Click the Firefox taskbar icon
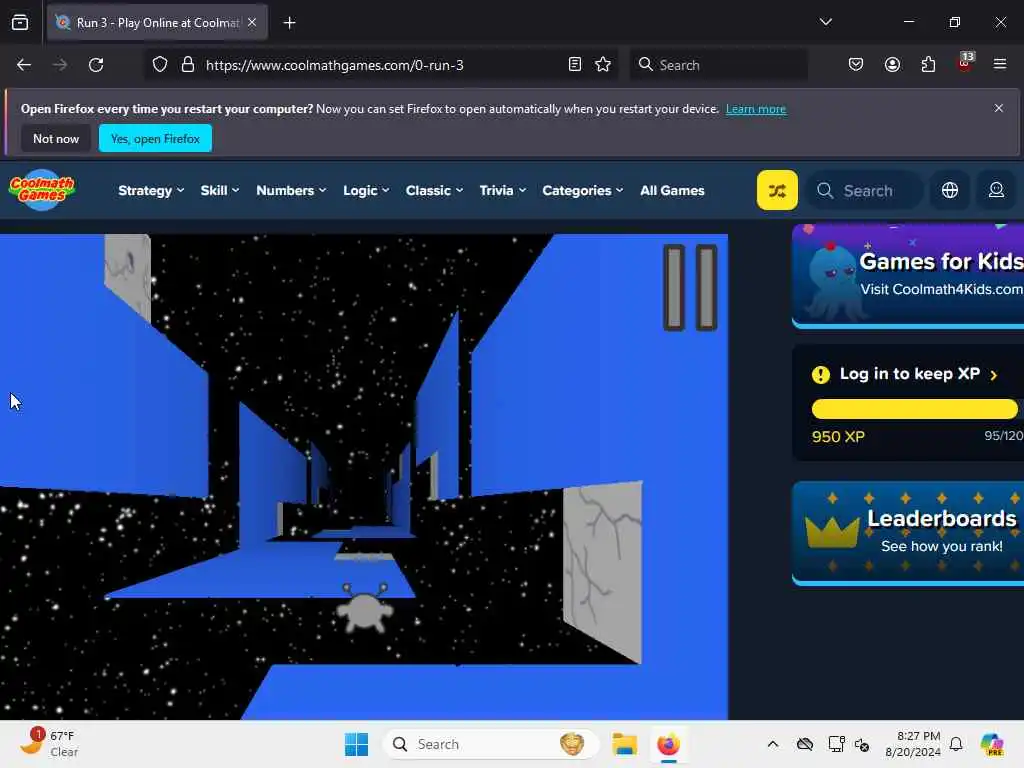Viewport: 1024px width, 768px height. 668,744
